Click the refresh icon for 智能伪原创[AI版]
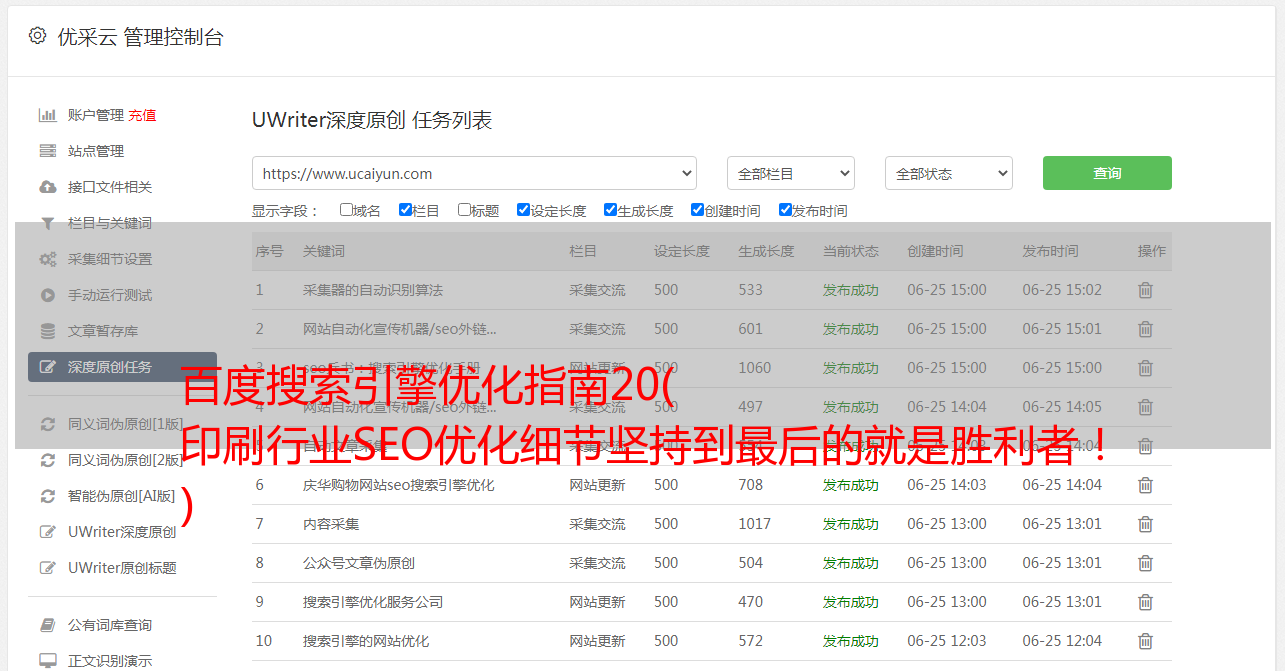Screen dimensions: 1285x671 pos(47,496)
